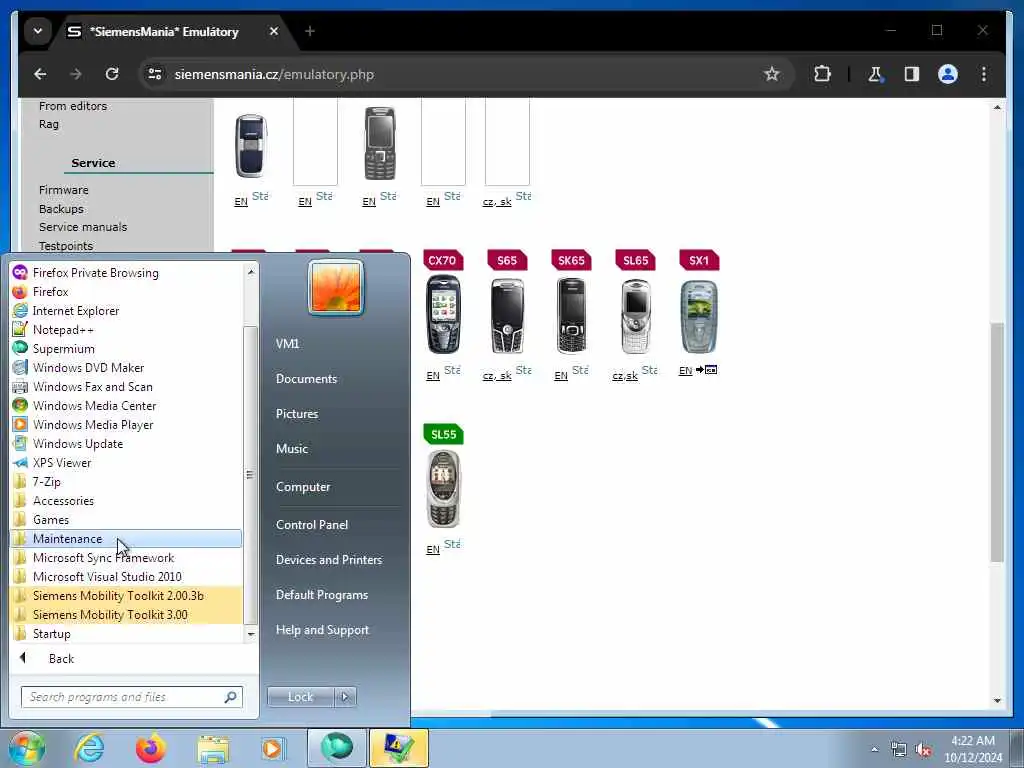Viewport: 1024px width, 768px height.
Task: Select the CX70 phone emulator thumbnail
Action: [443, 314]
